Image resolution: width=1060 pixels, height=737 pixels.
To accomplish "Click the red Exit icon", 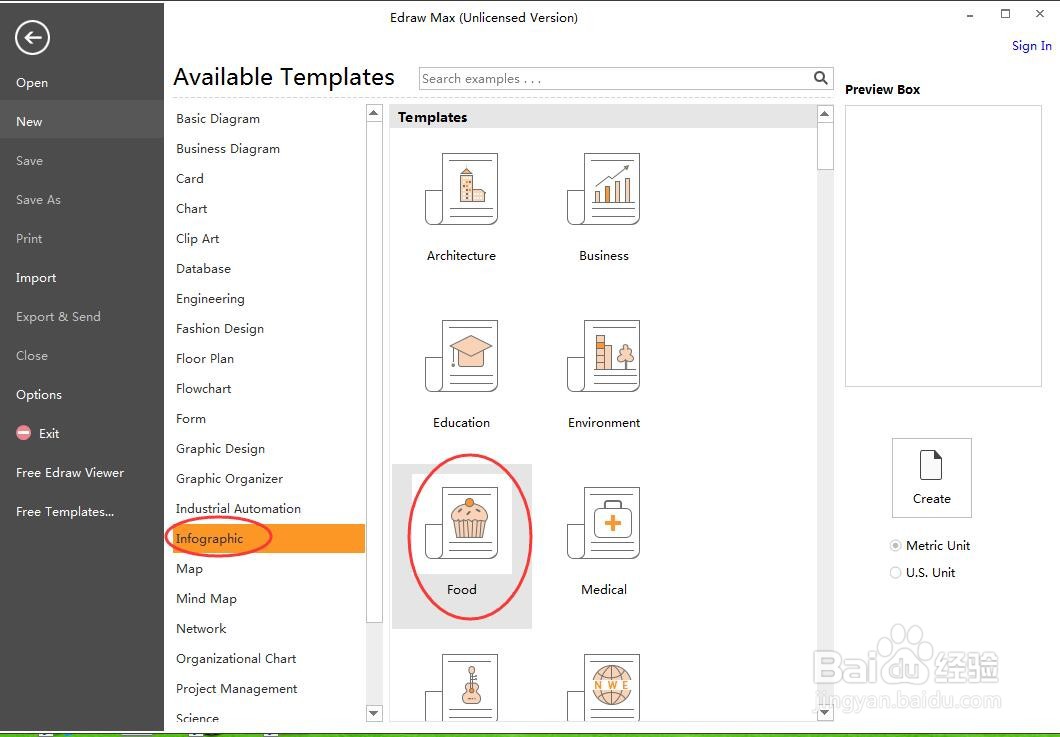I will tap(24, 433).
